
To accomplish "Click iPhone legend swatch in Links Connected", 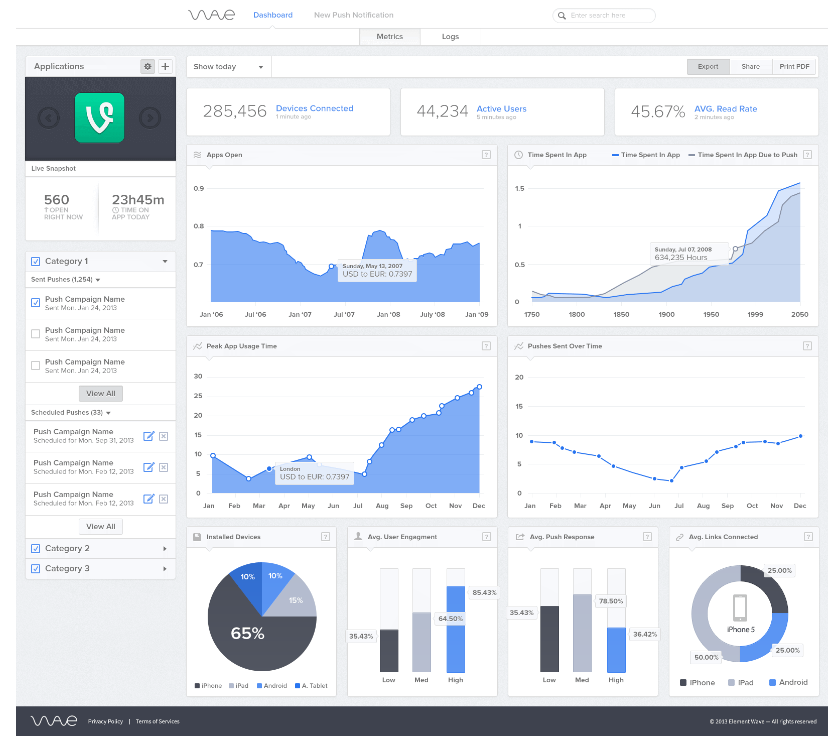I will click(x=683, y=683).
